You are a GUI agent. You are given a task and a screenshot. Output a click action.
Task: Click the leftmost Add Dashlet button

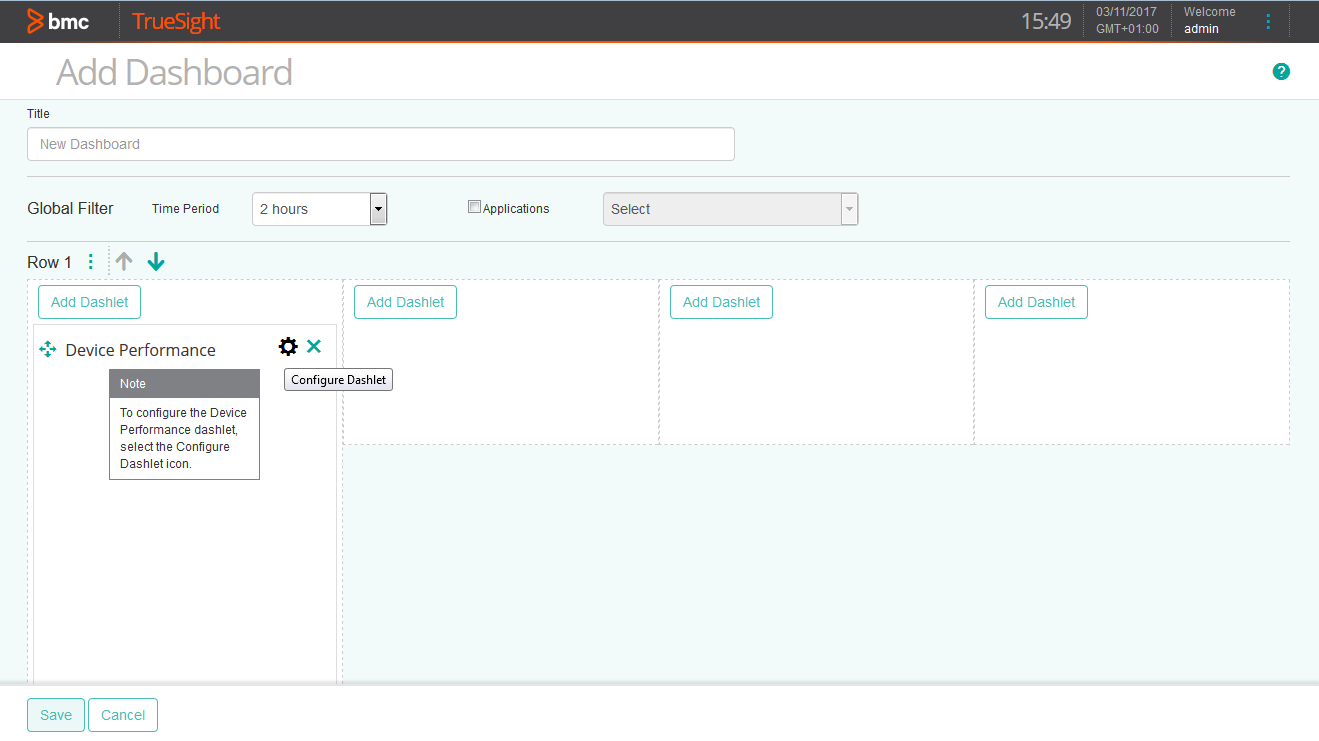point(89,301)
